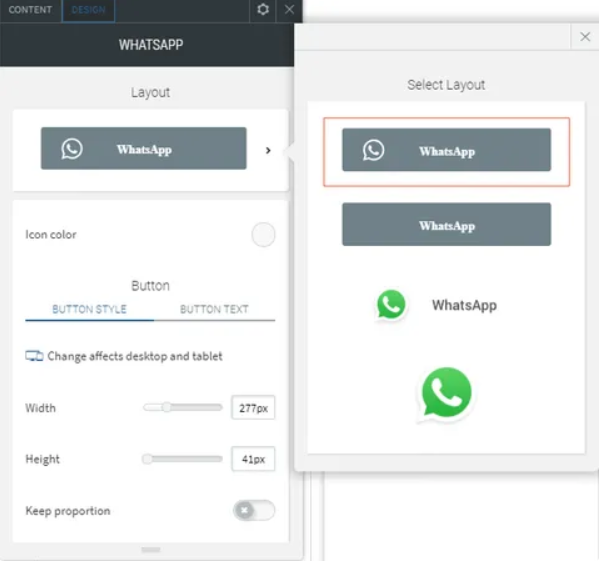The width and height of the screenshot is (601, 563).
Task: Toggle the Keep proportion switch
Action: 254,511
